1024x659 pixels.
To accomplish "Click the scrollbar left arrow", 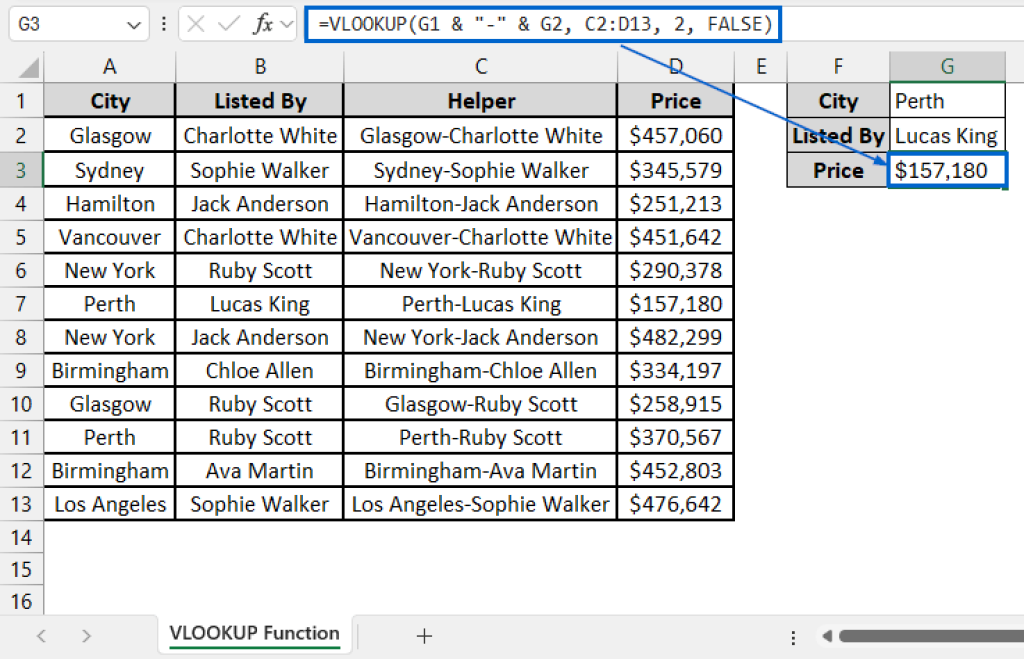I will 827,635.
